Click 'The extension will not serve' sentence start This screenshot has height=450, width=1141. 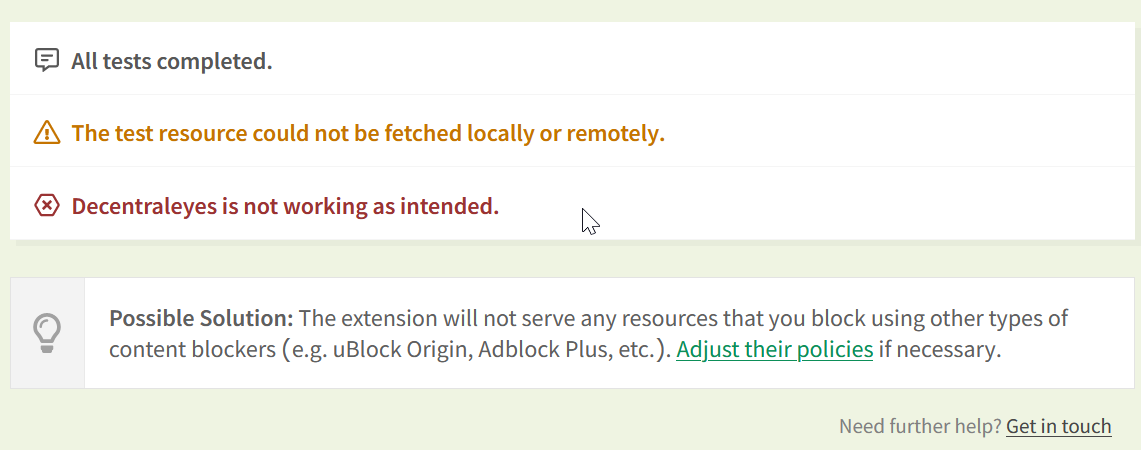(x=420, y=319)
